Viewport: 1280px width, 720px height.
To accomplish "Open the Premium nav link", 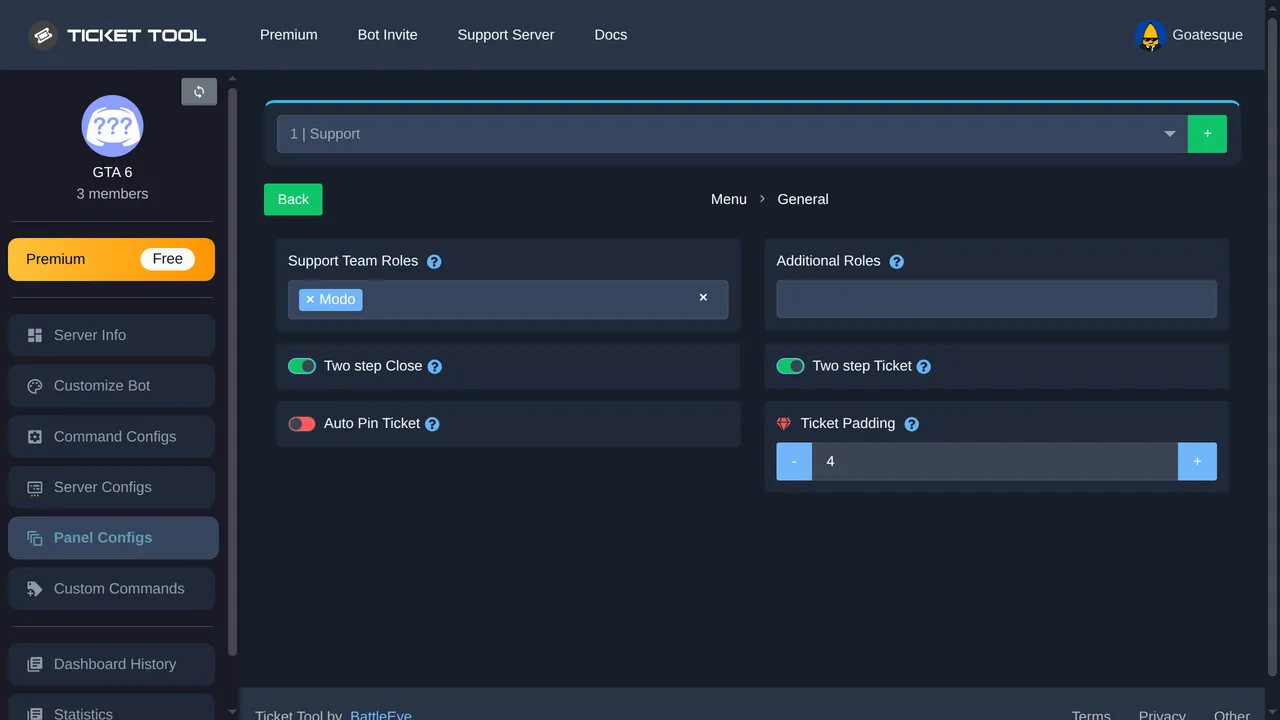I will [289, 35].
